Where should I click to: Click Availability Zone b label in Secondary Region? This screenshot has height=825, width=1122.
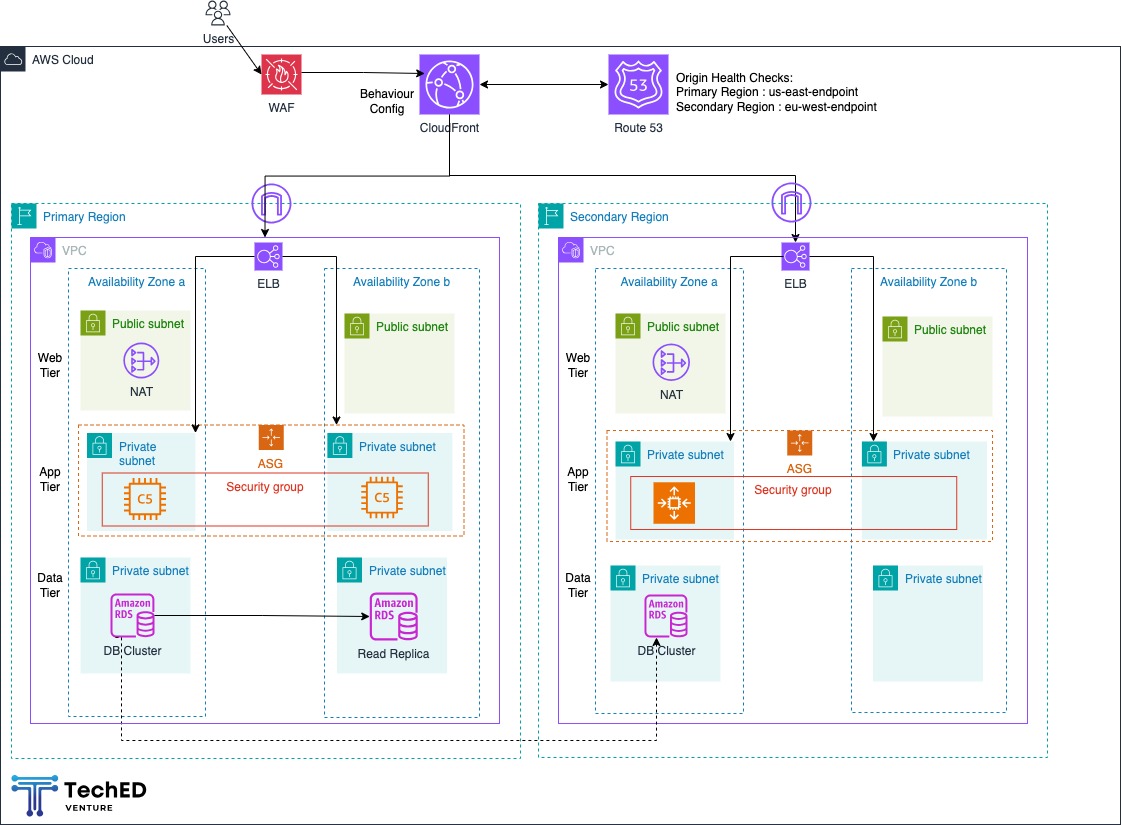[x=928, y=282]
